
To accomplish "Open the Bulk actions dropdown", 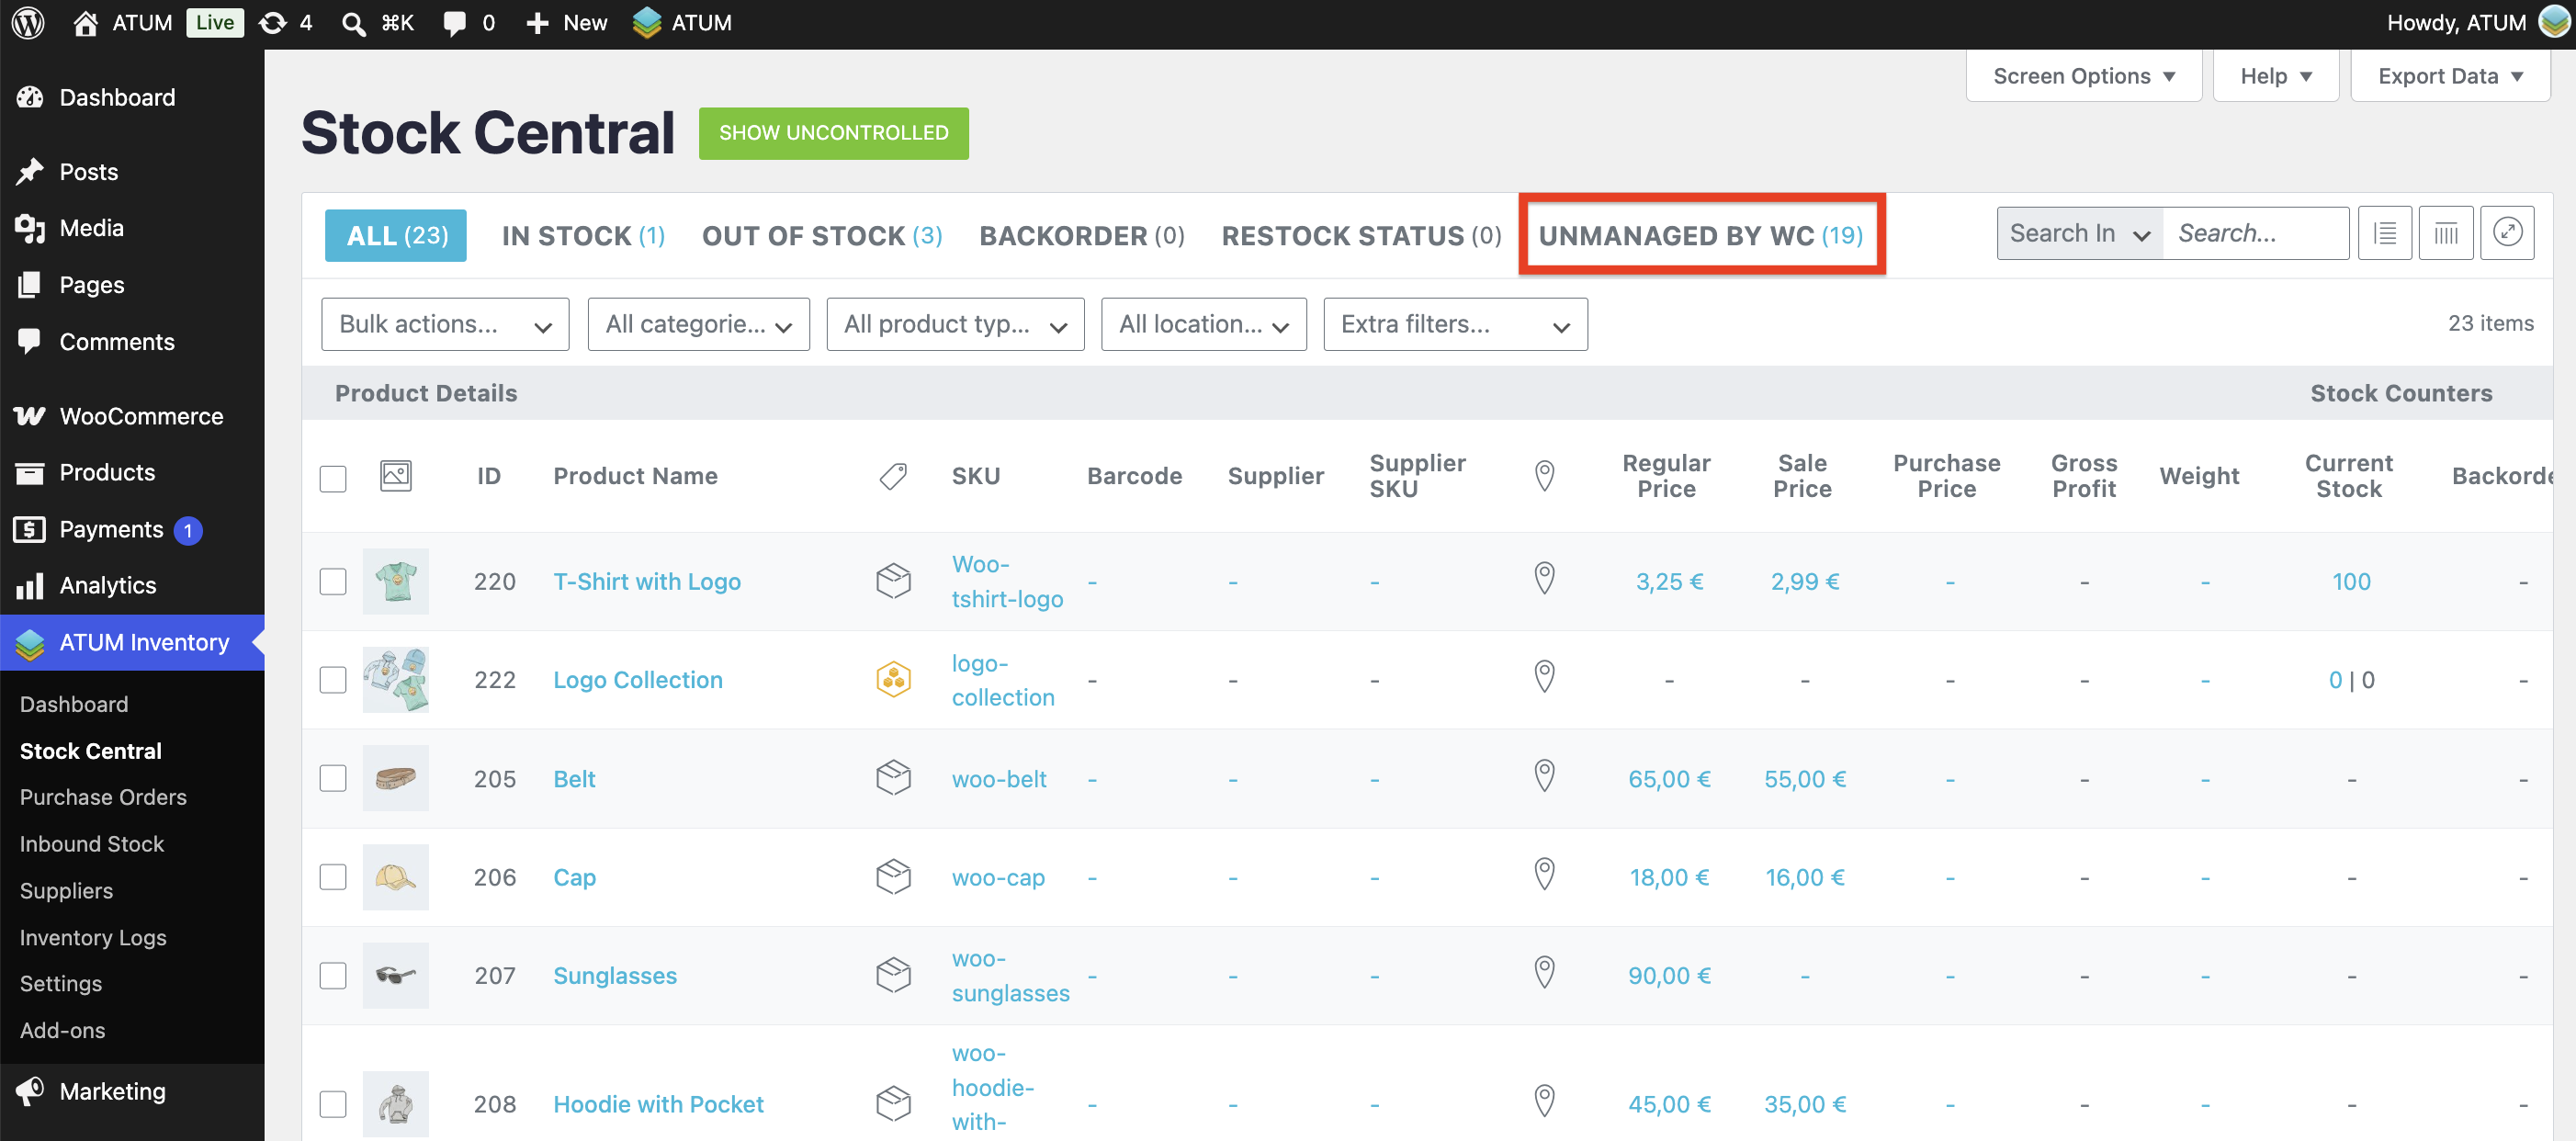I will point(445,324).
